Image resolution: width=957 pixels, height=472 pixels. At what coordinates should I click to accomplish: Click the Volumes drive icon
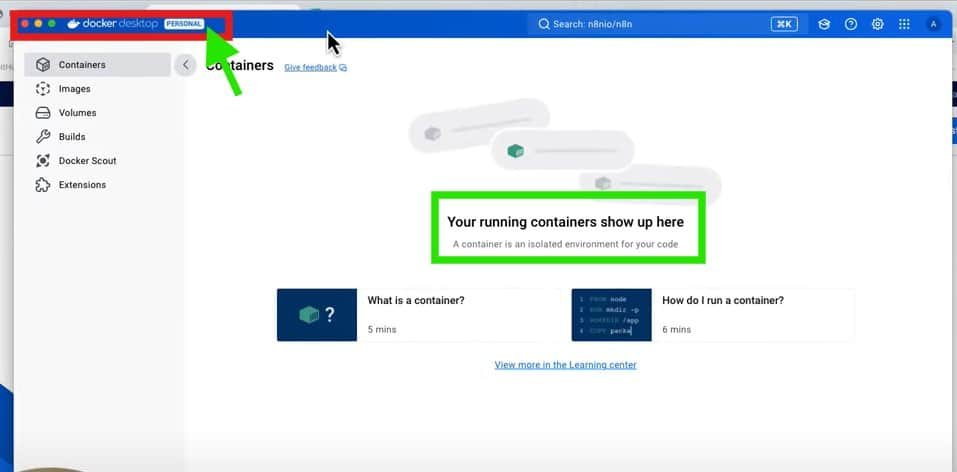pos(43,113)
